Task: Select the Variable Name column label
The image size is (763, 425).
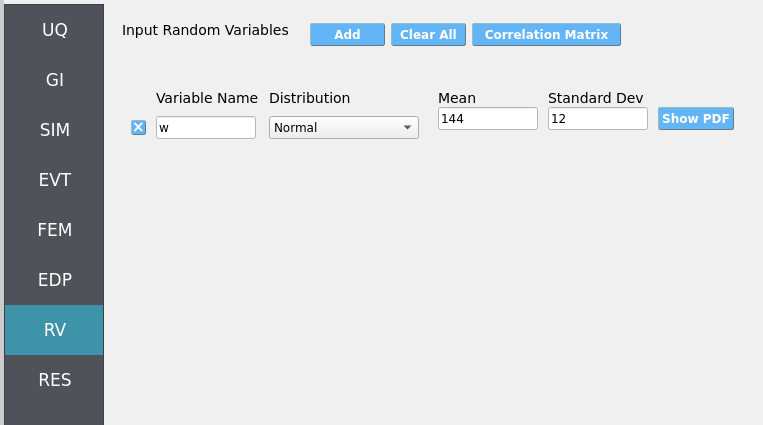Action: 207,98
